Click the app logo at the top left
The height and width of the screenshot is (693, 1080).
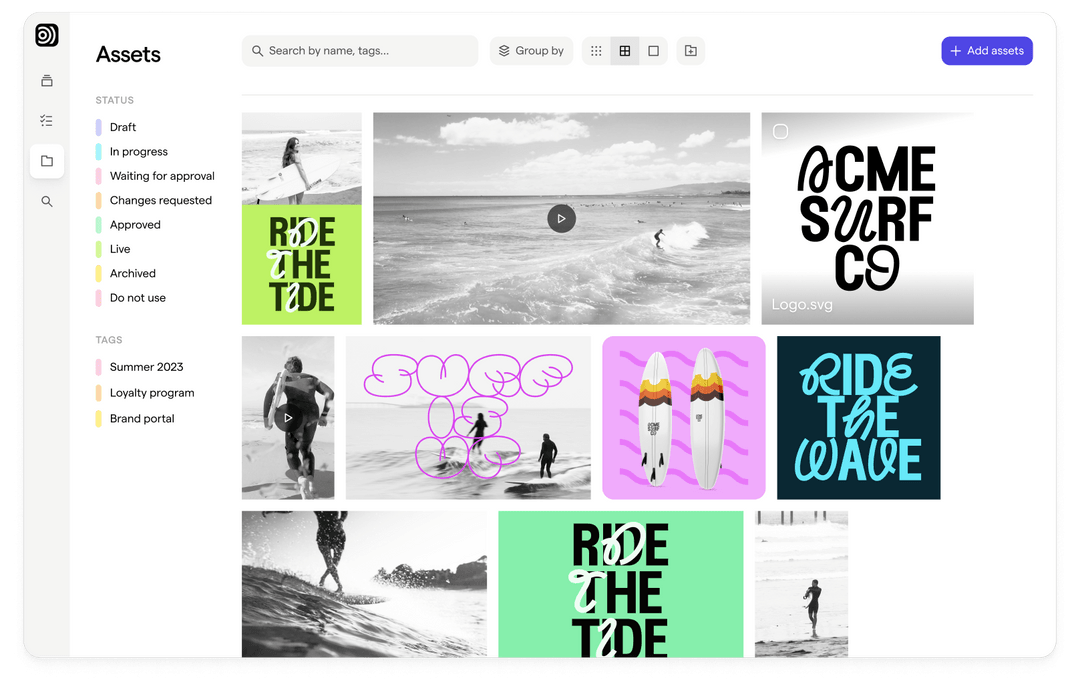tap(46, 34)
